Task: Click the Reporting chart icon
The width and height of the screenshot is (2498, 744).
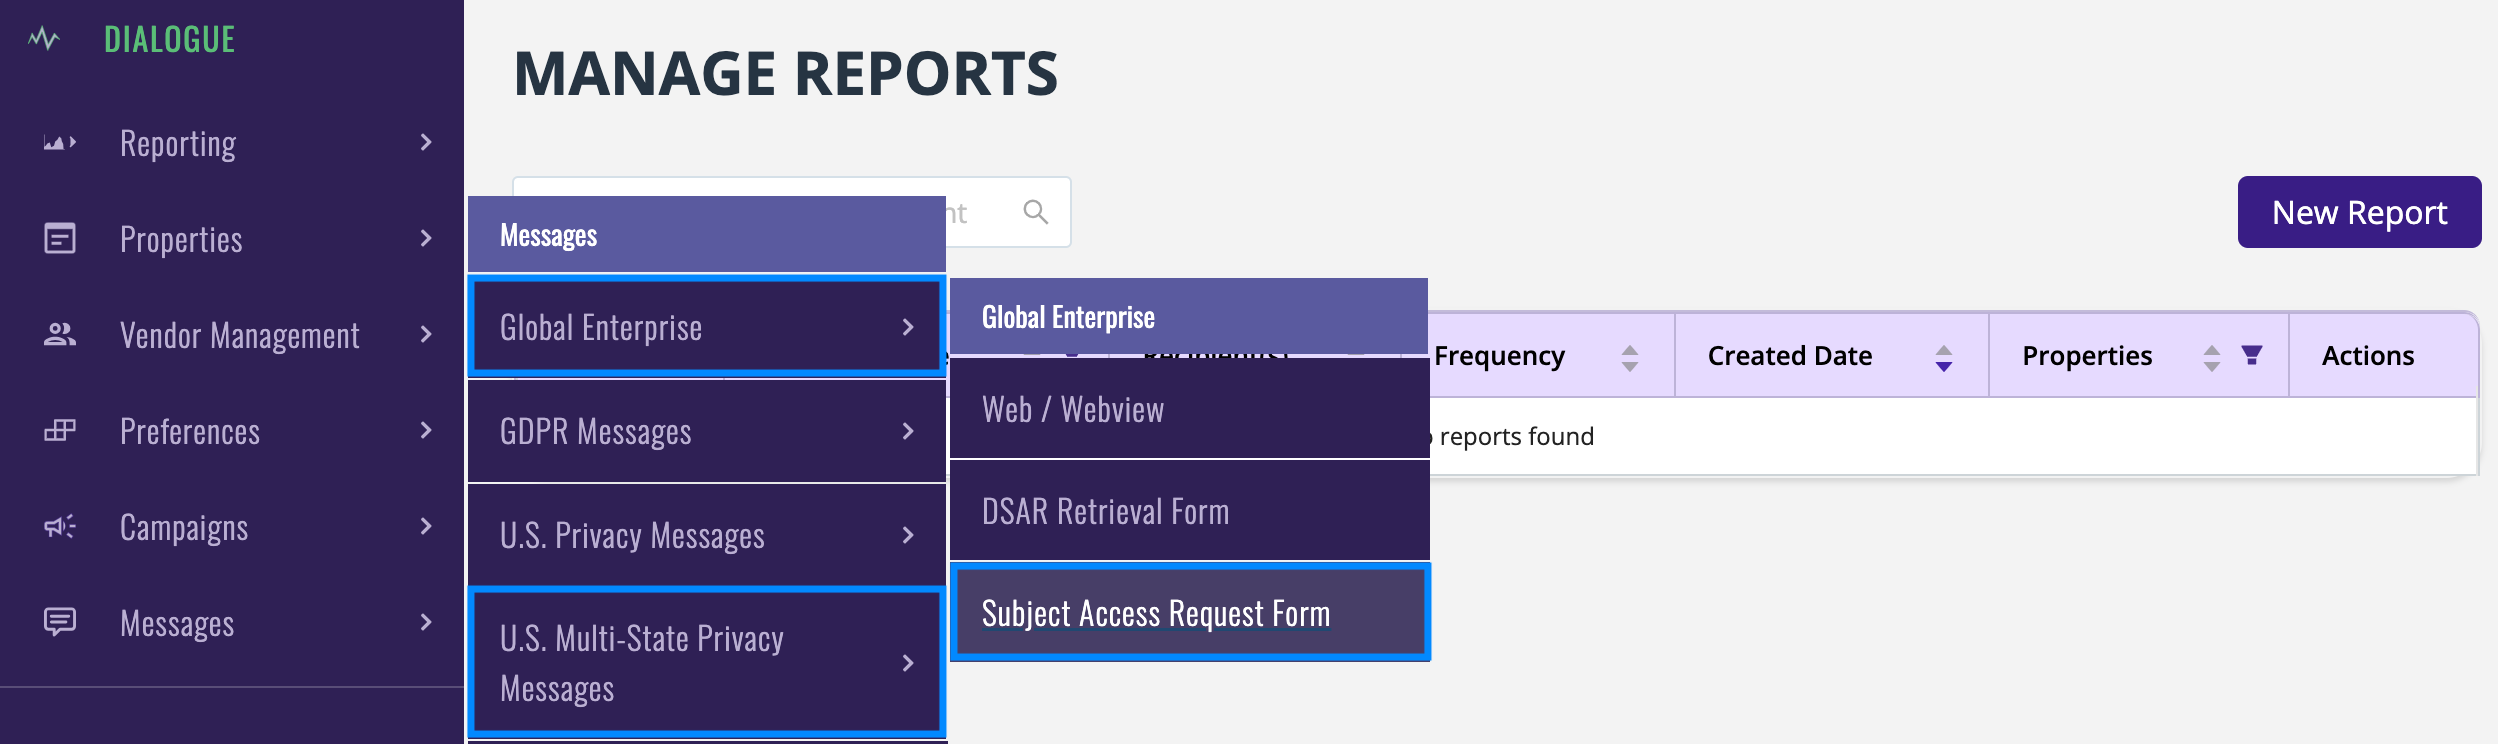Action: tap(60, 143)
